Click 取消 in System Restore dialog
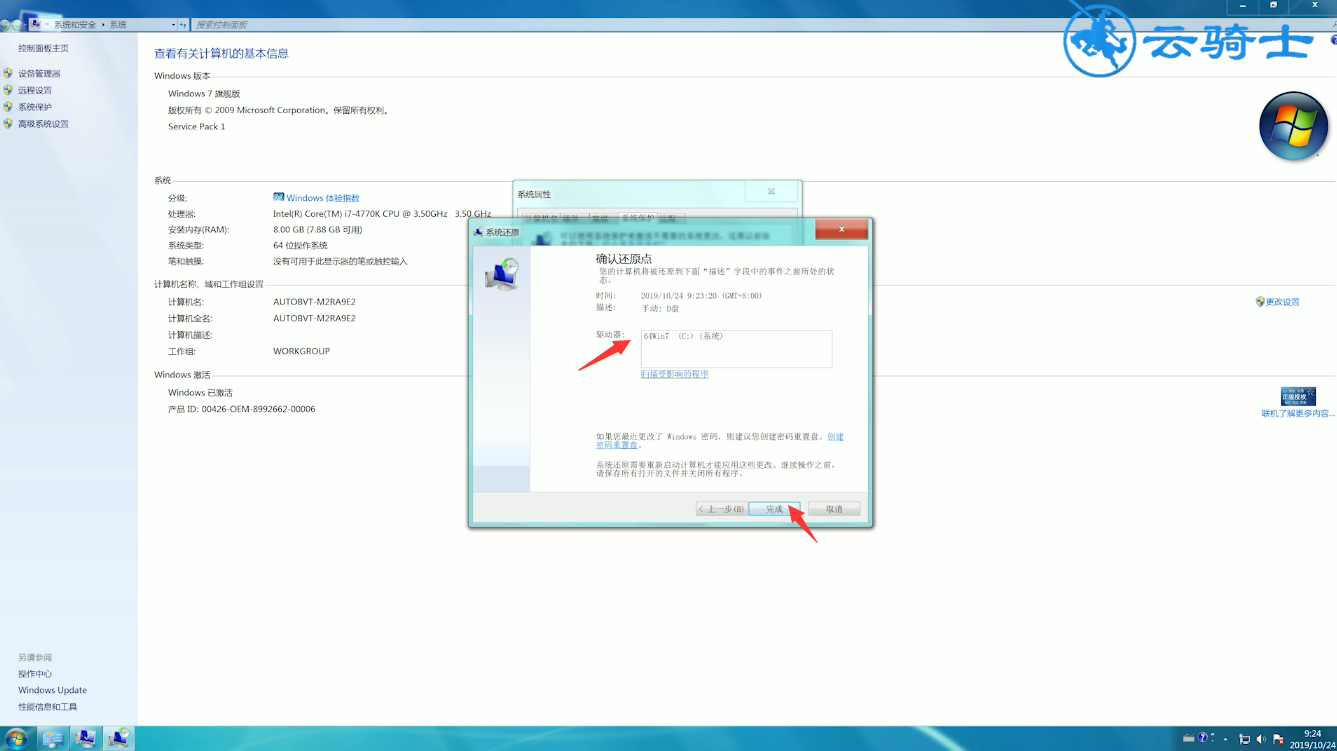The height and width of the screenshot is (751, 1337). point(834,509)
